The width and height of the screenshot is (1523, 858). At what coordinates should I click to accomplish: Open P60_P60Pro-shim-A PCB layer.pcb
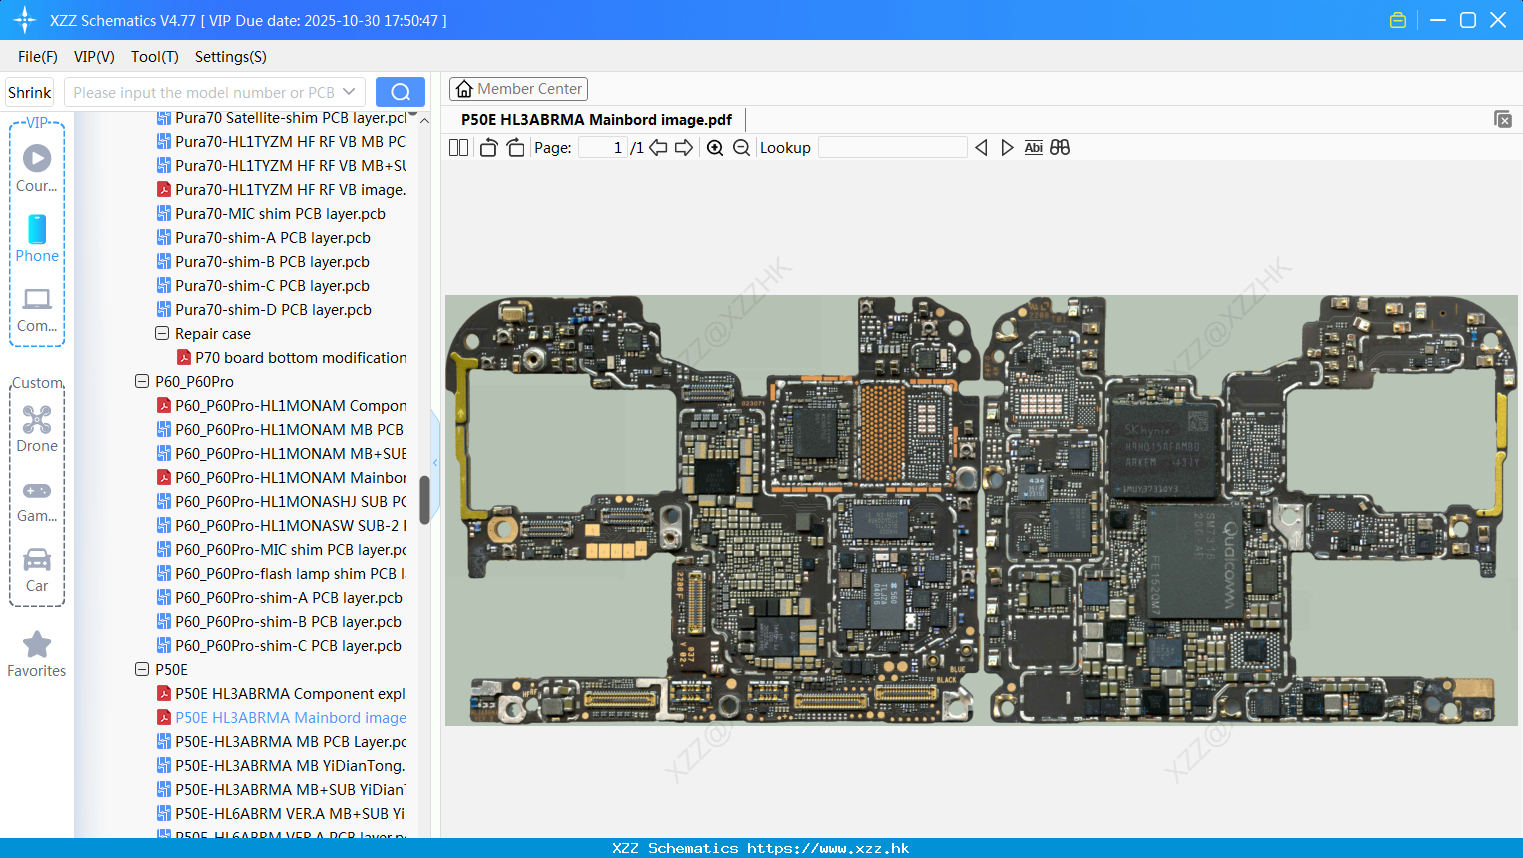click(280, 598)
